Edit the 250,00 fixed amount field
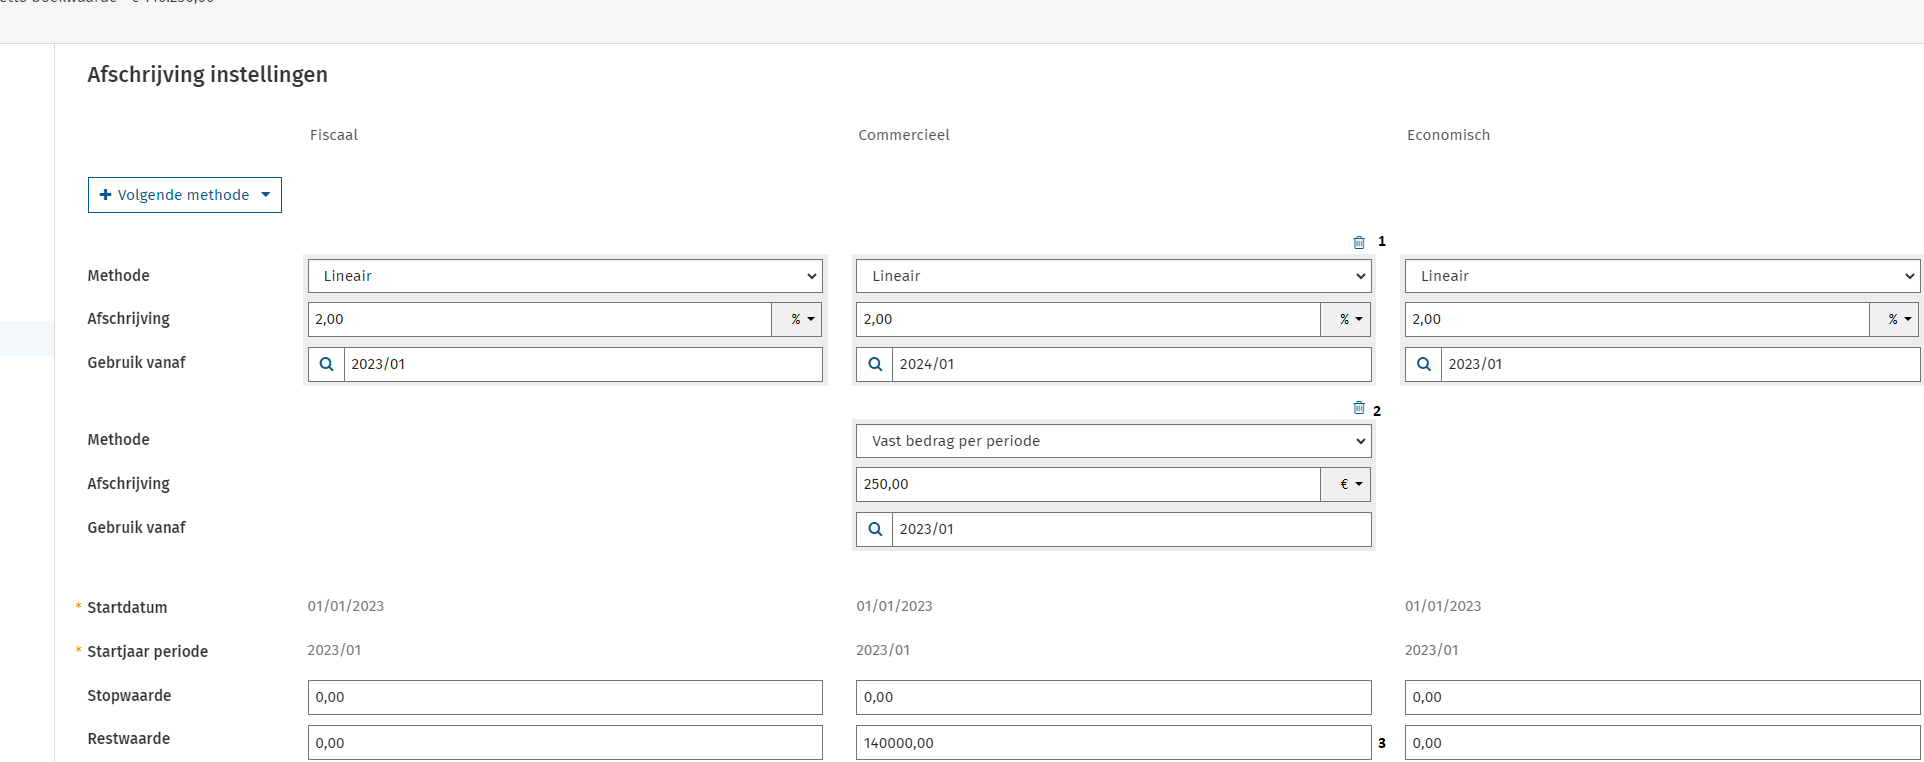 click(x=1087, y=484)
